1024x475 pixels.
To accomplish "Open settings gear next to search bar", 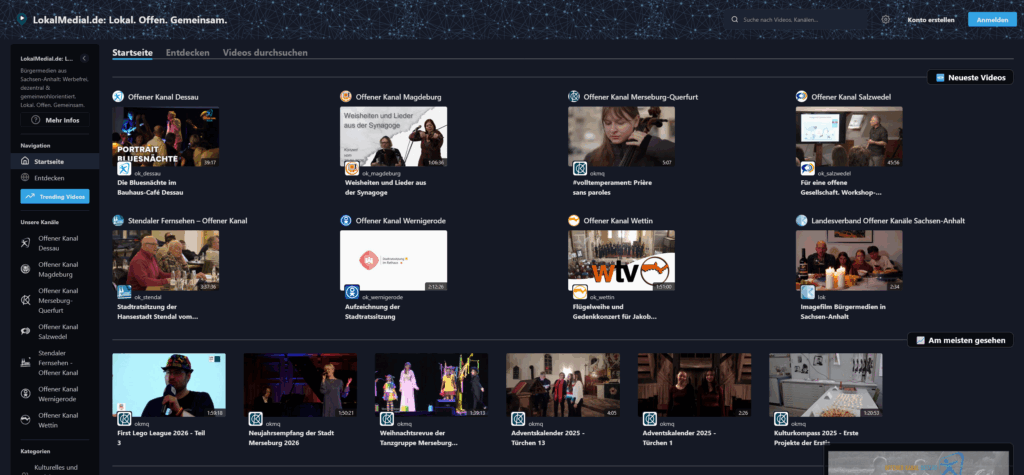I will (x=886, y=19).
